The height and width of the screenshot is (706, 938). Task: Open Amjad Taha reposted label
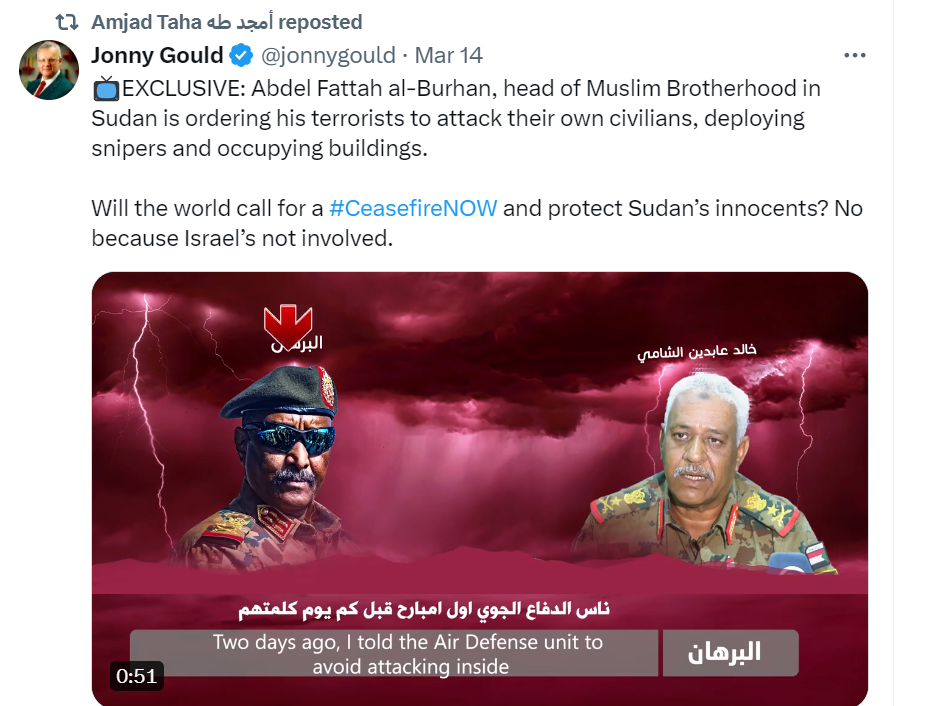(227, 22)
